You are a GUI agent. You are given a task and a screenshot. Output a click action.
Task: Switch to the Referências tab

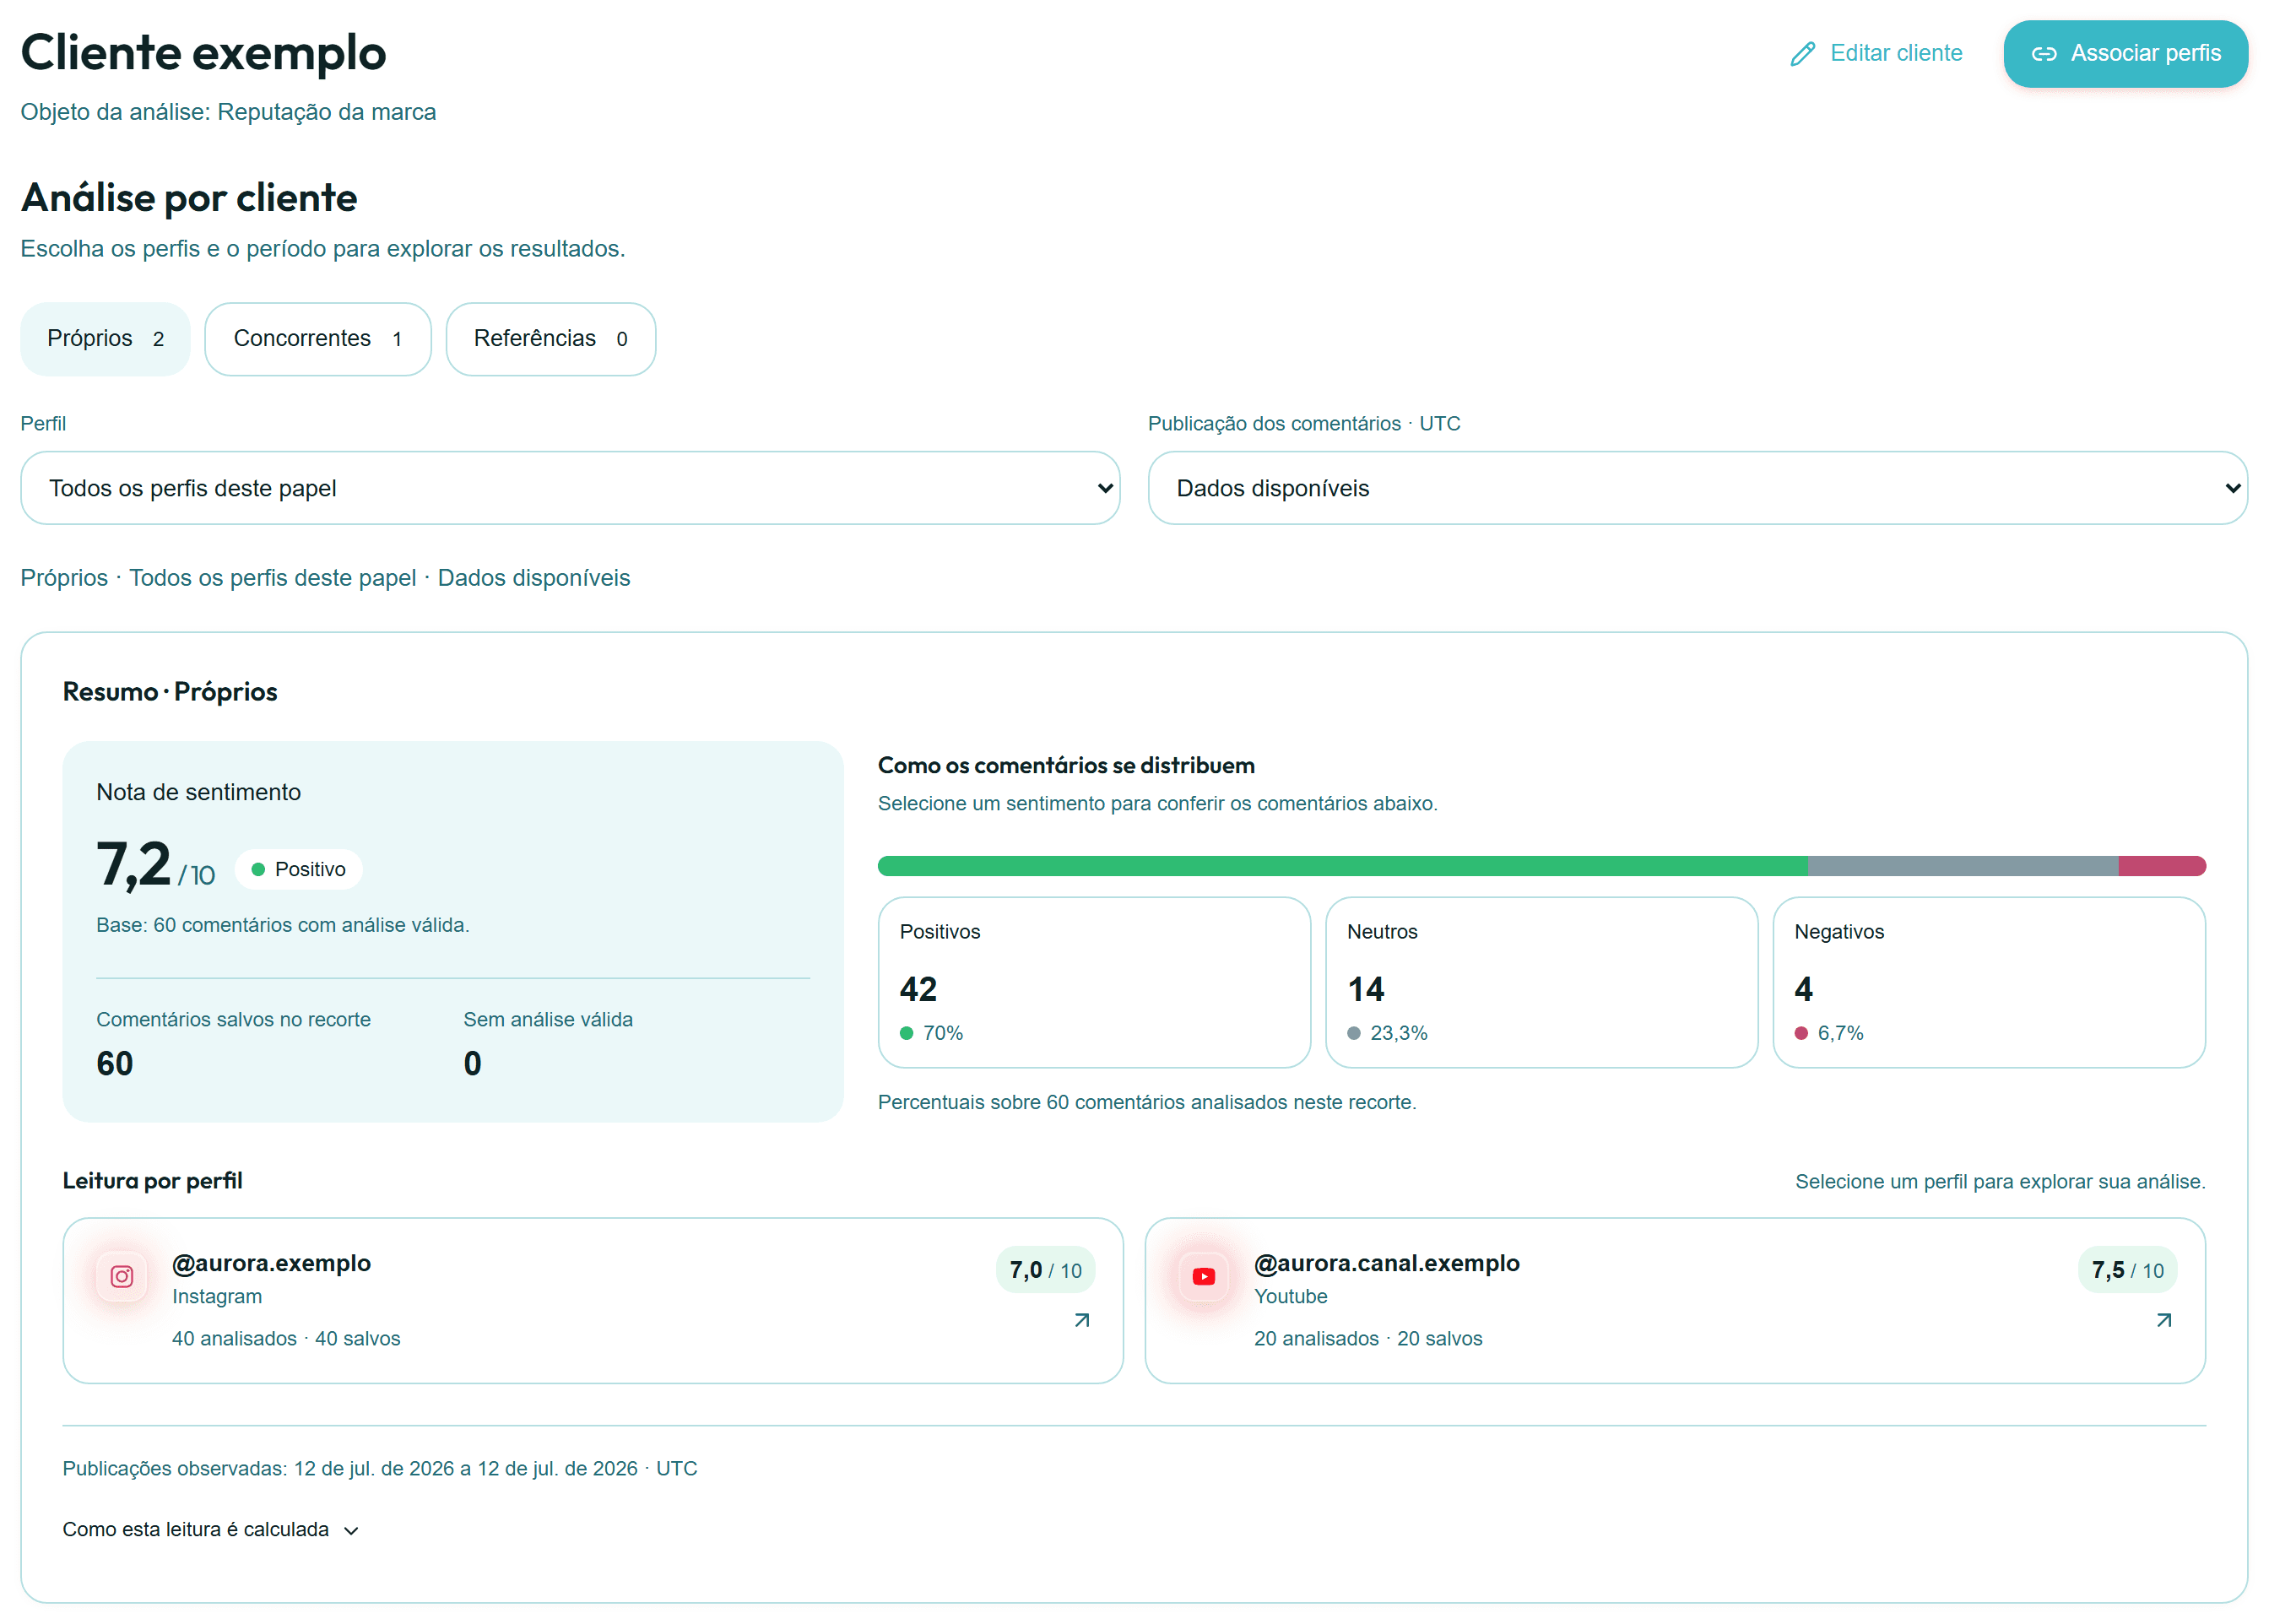[x=551, y=339]
